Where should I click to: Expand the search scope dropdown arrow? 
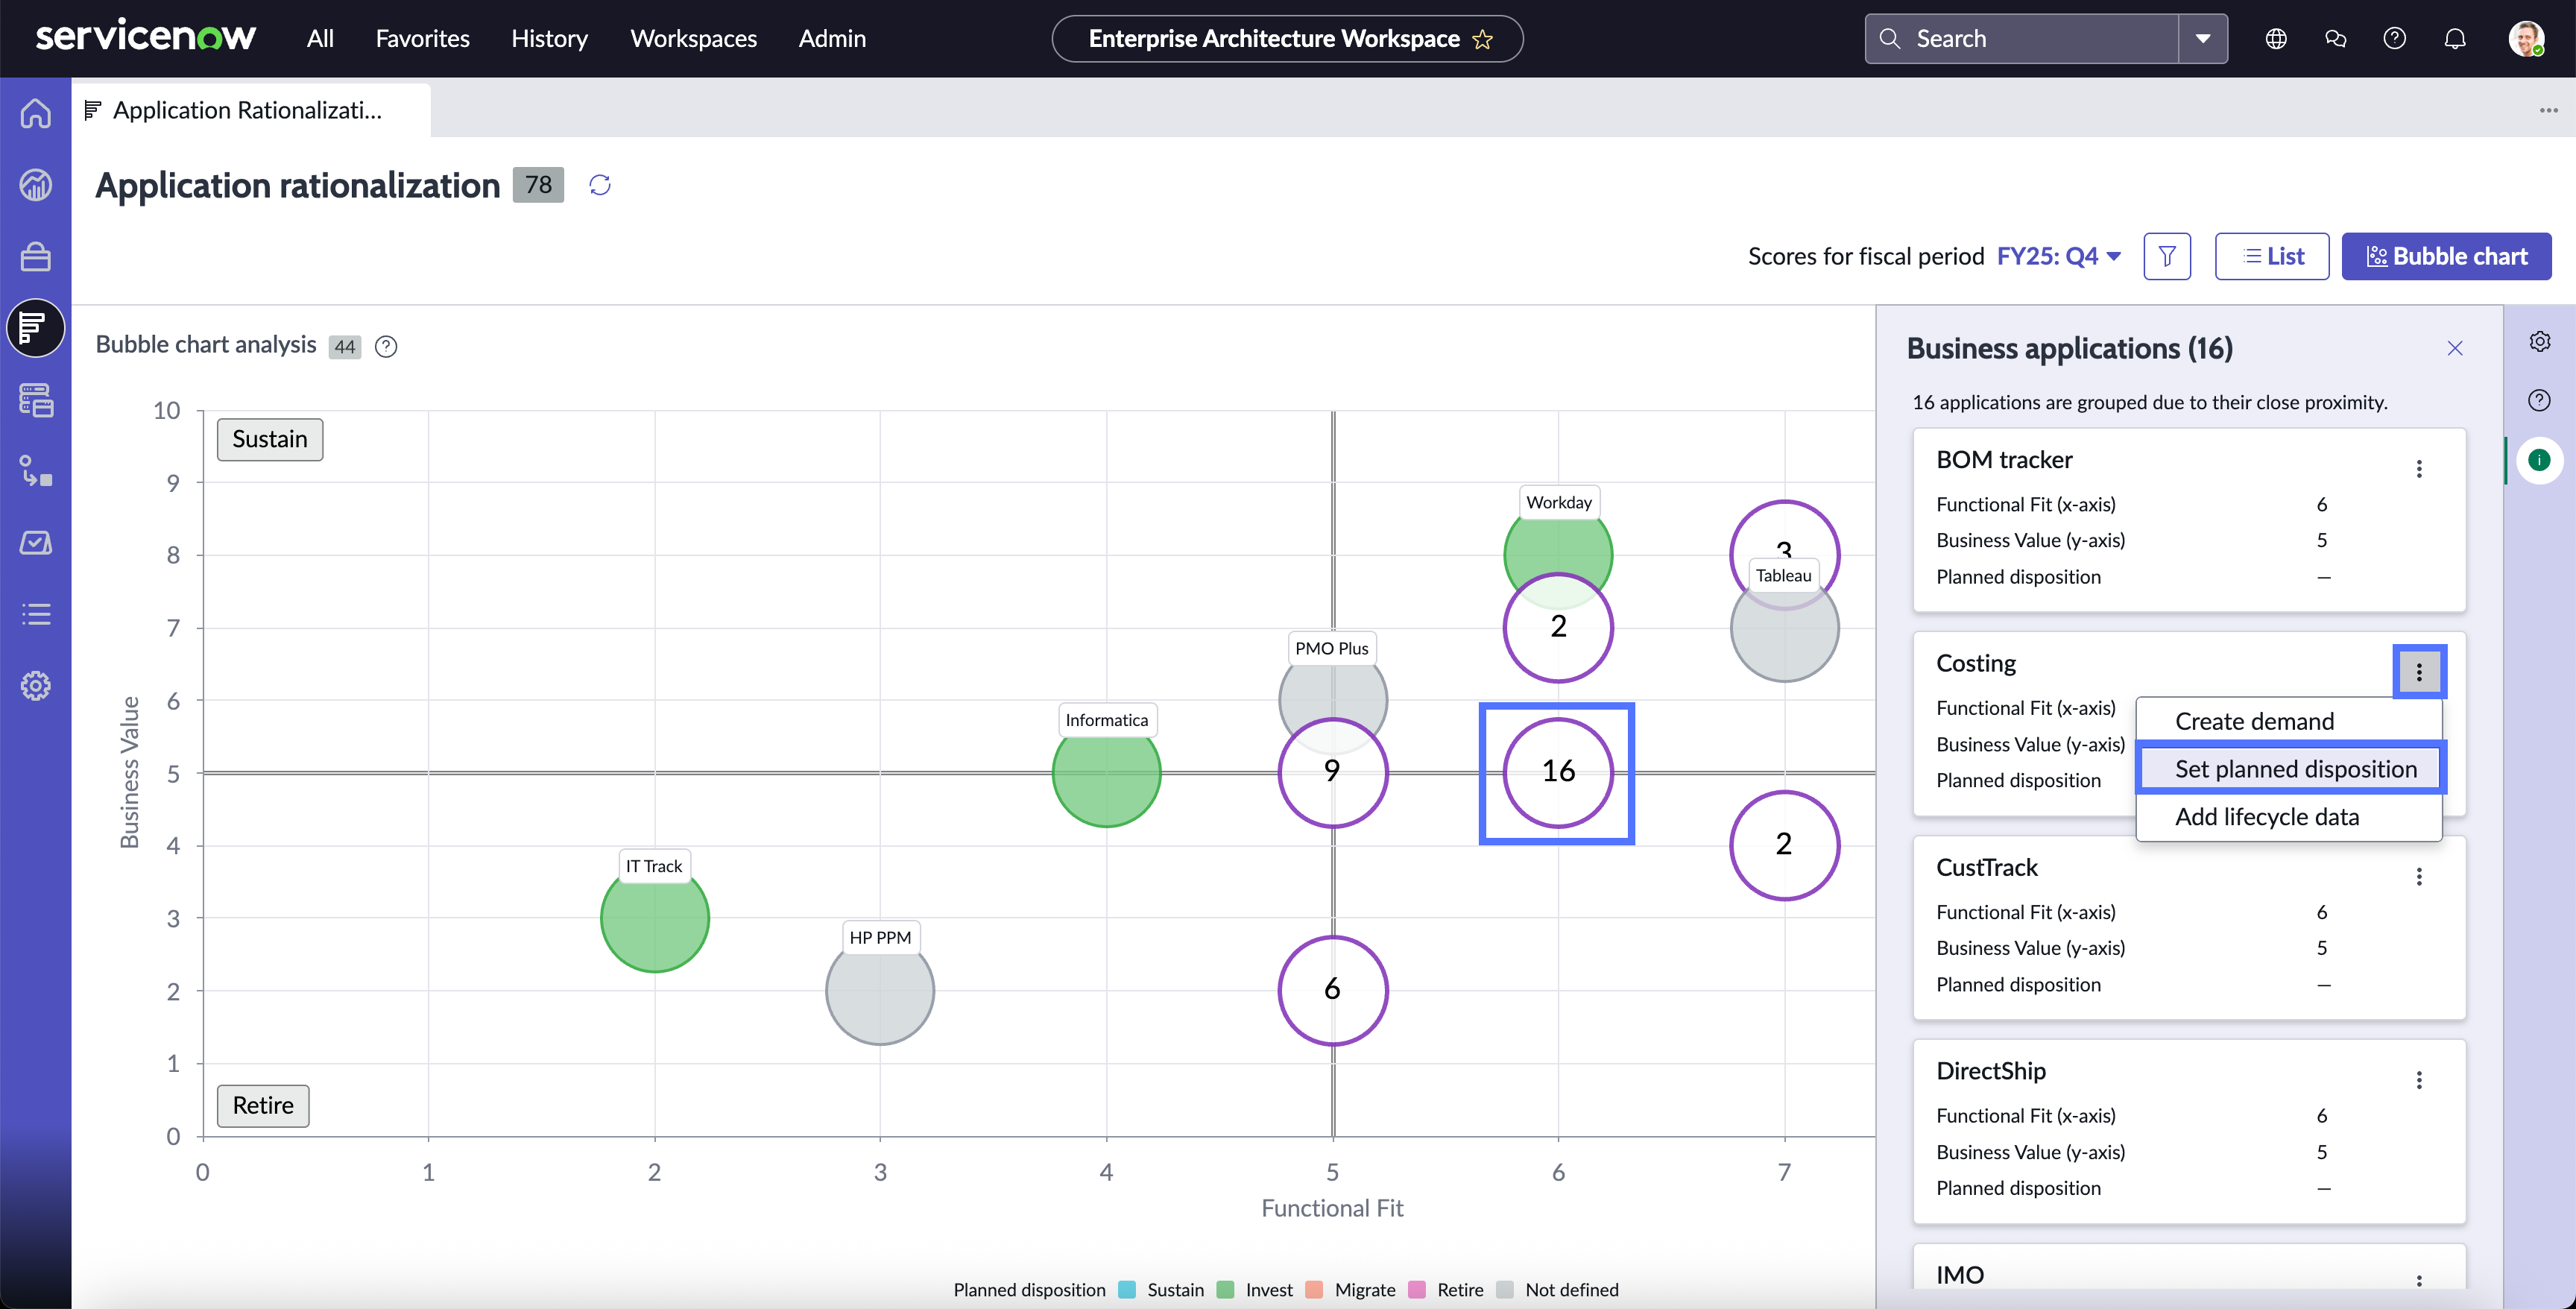click(2203, 38)
